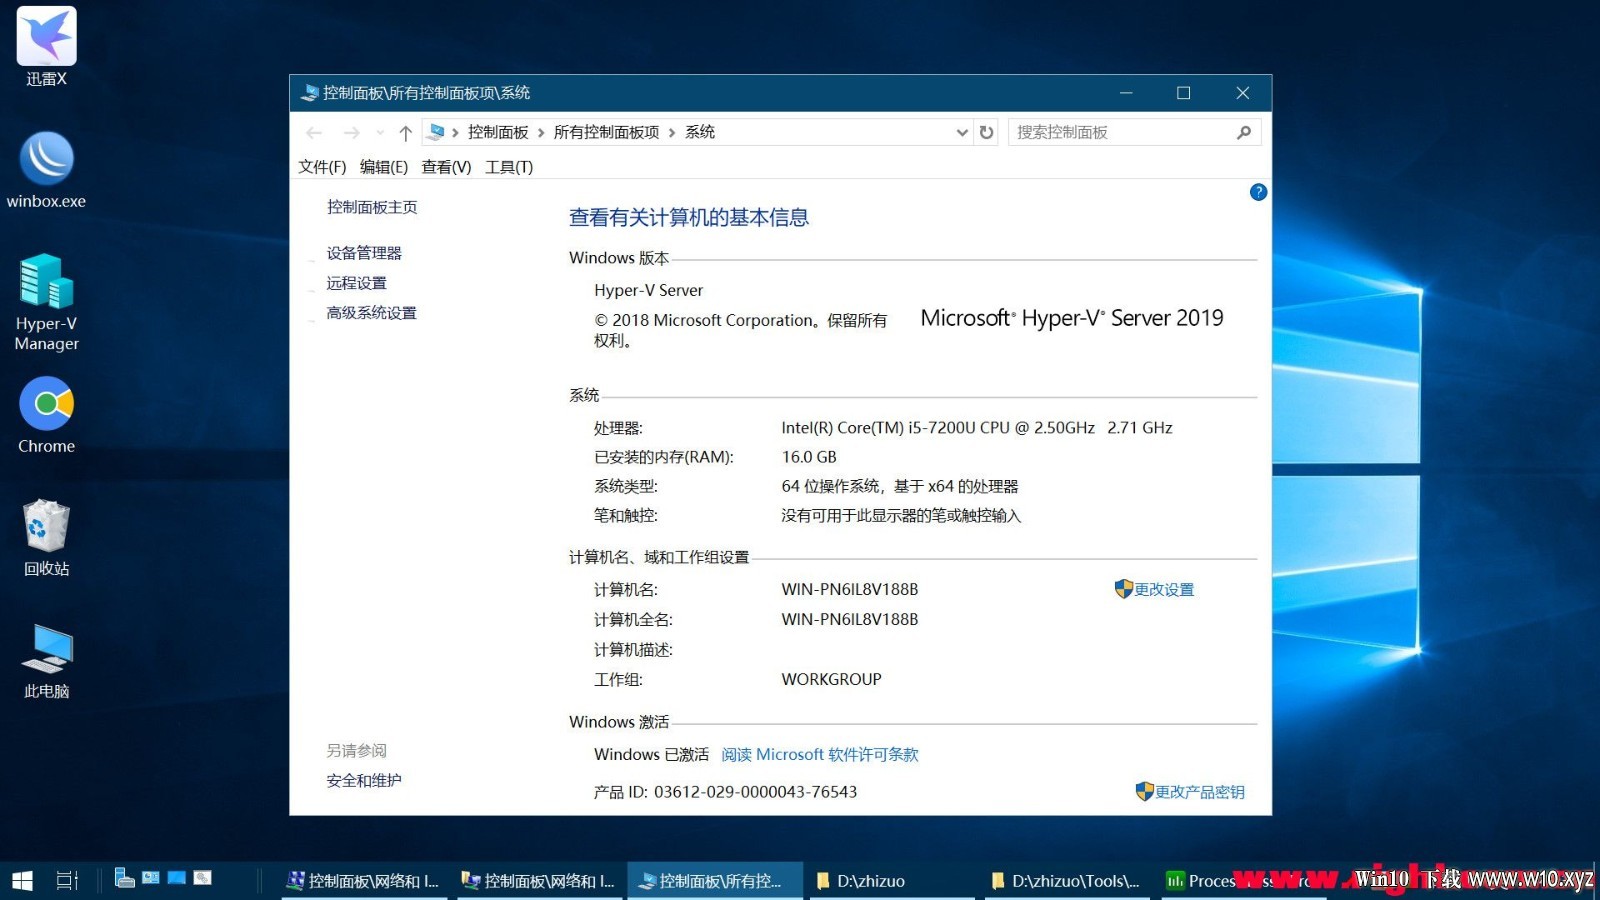Click the 控制面板 breadcrumb
The height and width of the screenshot is (900, 1600).
pyautogui.click(x=498, y=132)
